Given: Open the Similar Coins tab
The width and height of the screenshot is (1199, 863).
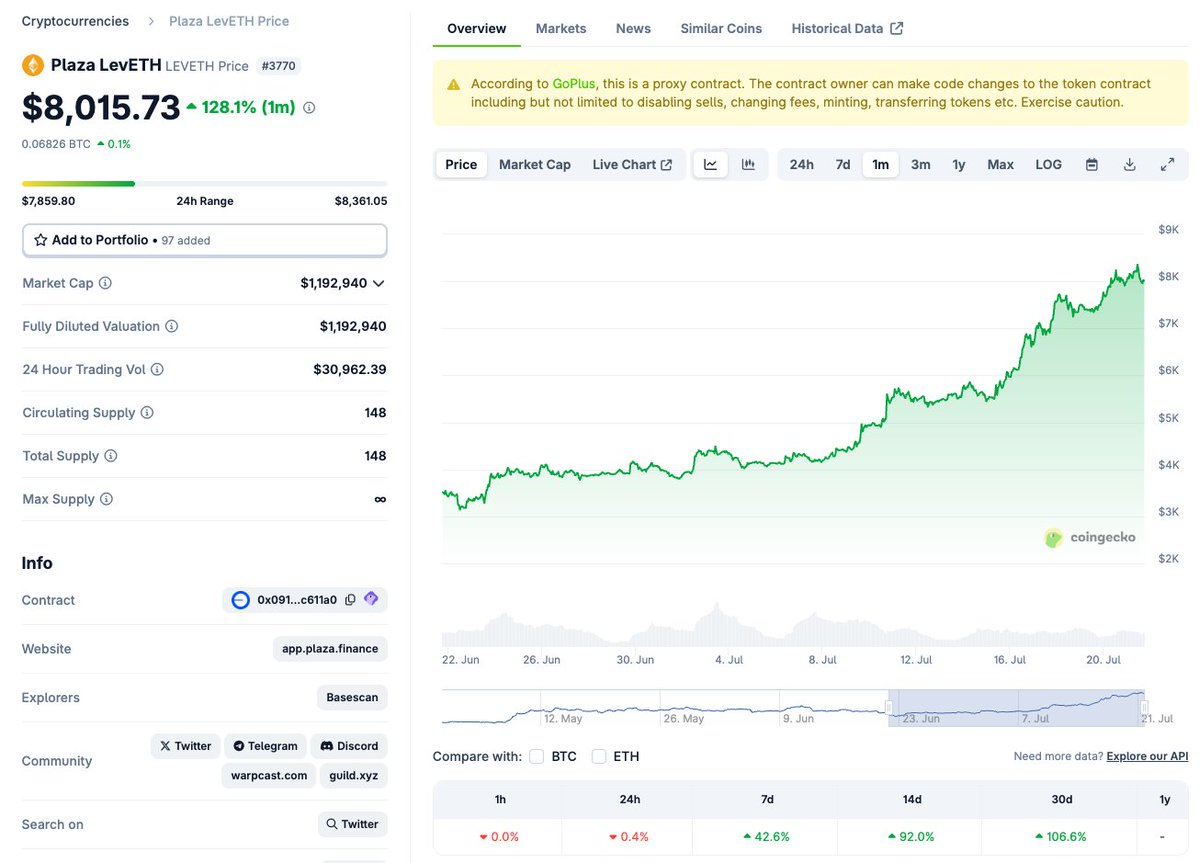Looking at the screenshot, I should coord(721,28).
